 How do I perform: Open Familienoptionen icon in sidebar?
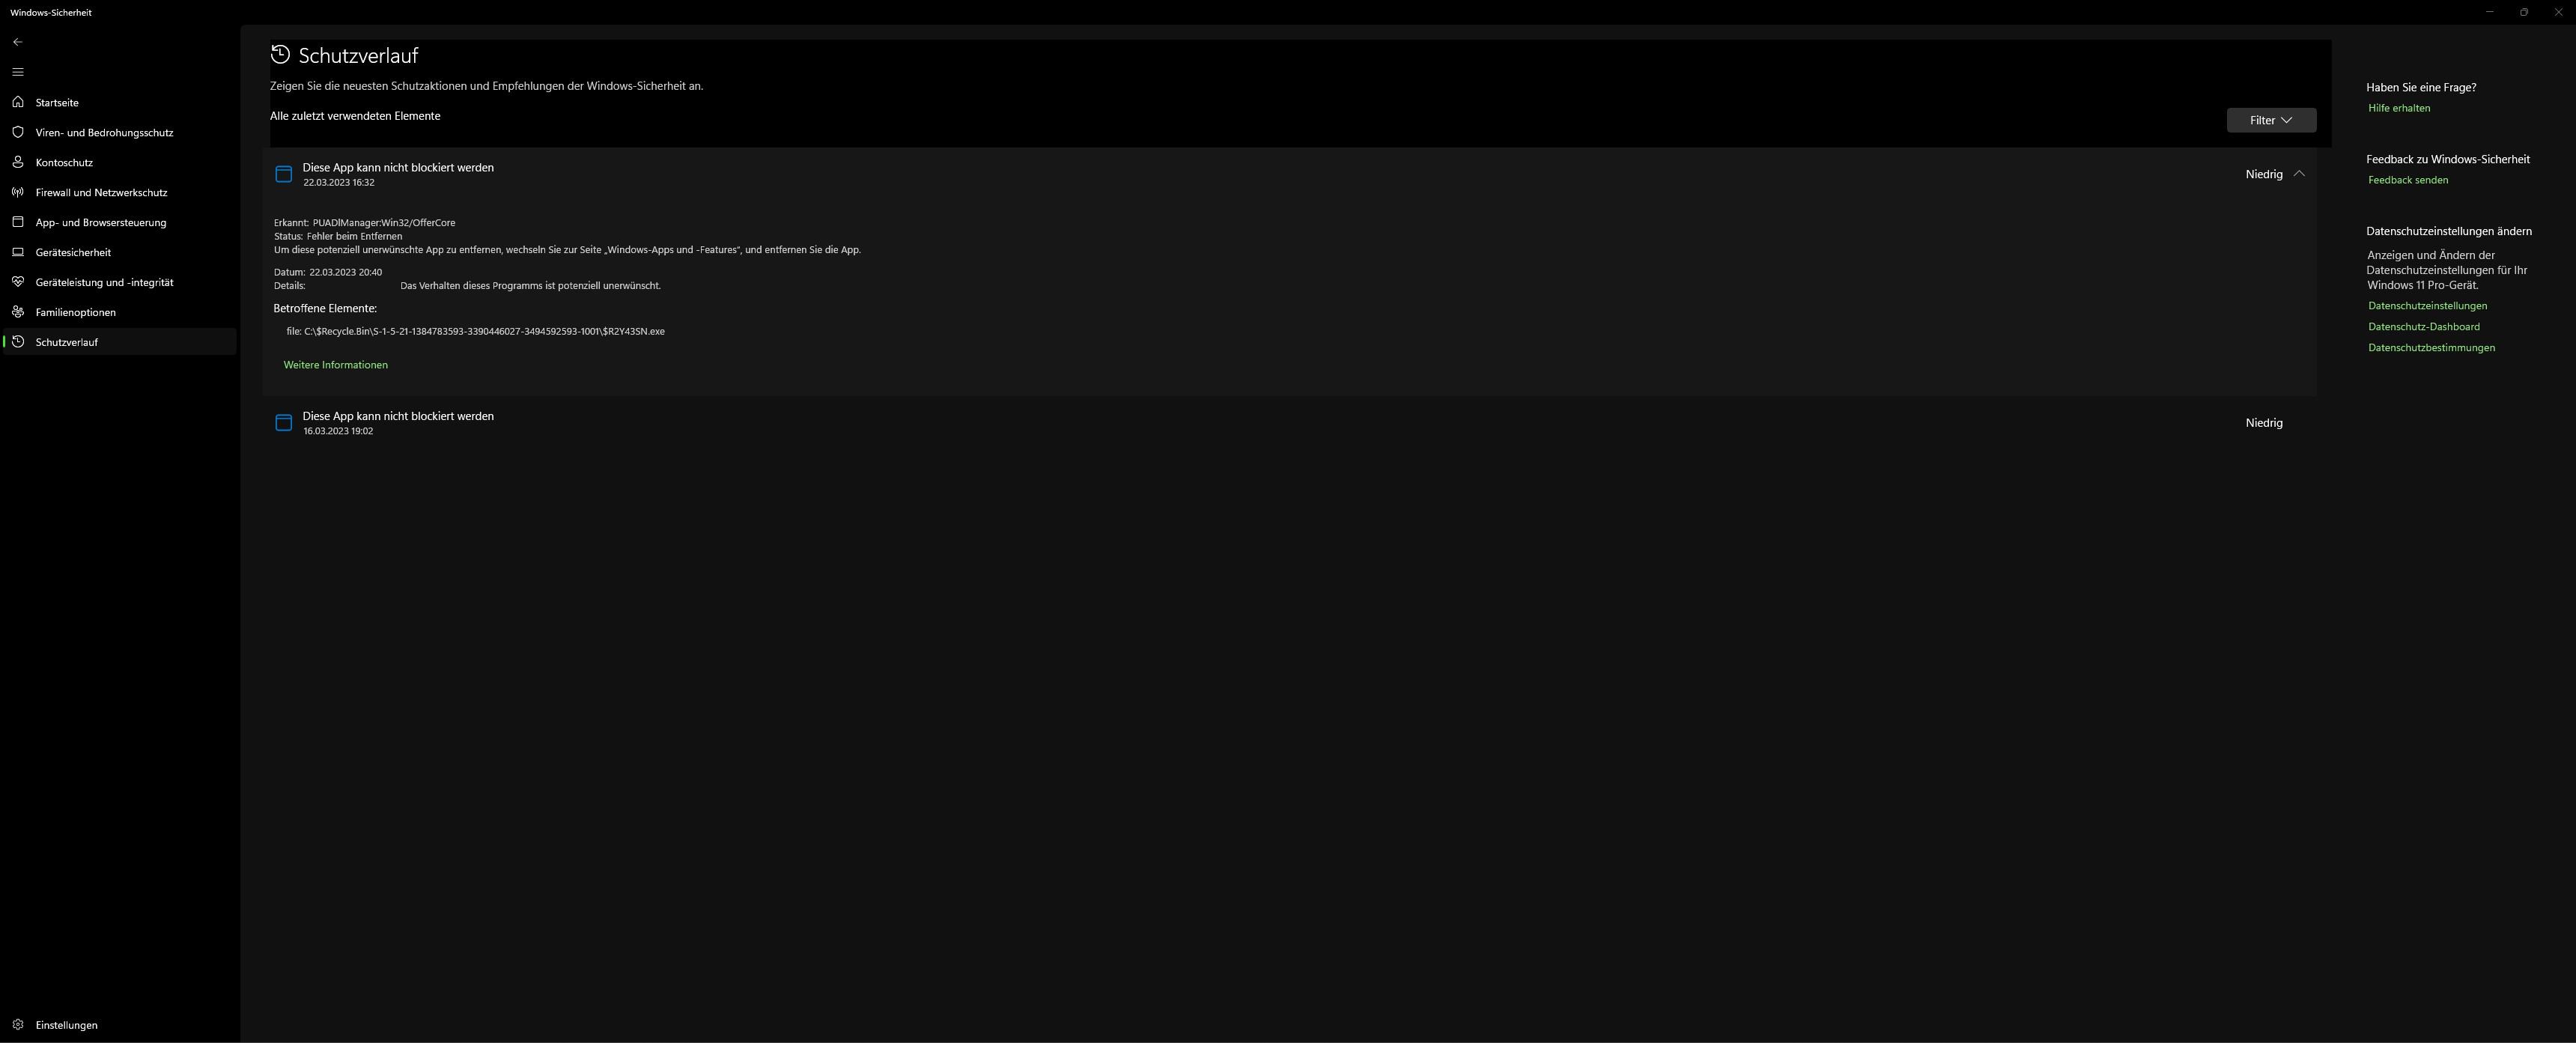pos(18,312)
